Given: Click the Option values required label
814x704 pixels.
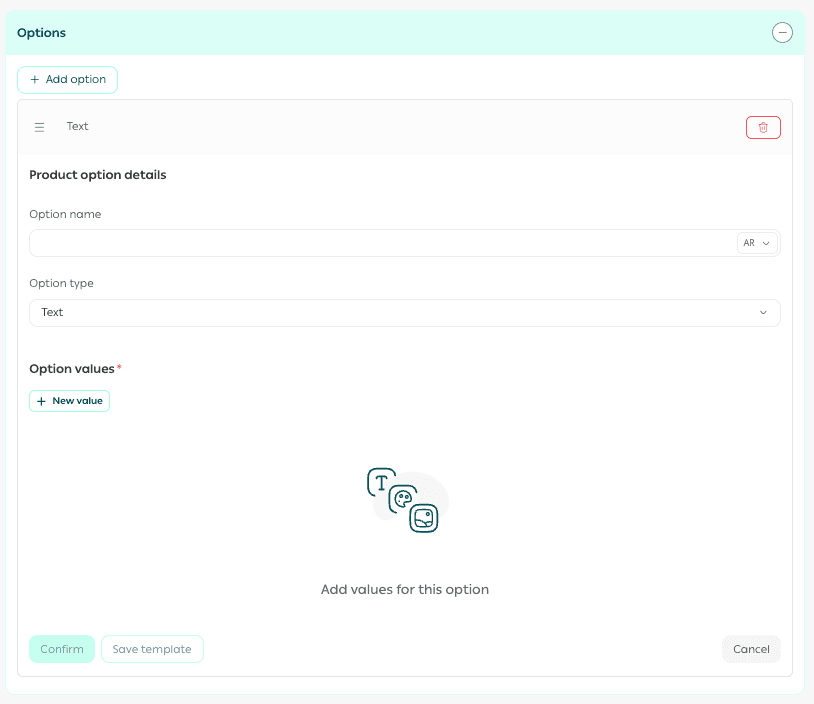Looking at the screenshot, I should coord(75,369).
